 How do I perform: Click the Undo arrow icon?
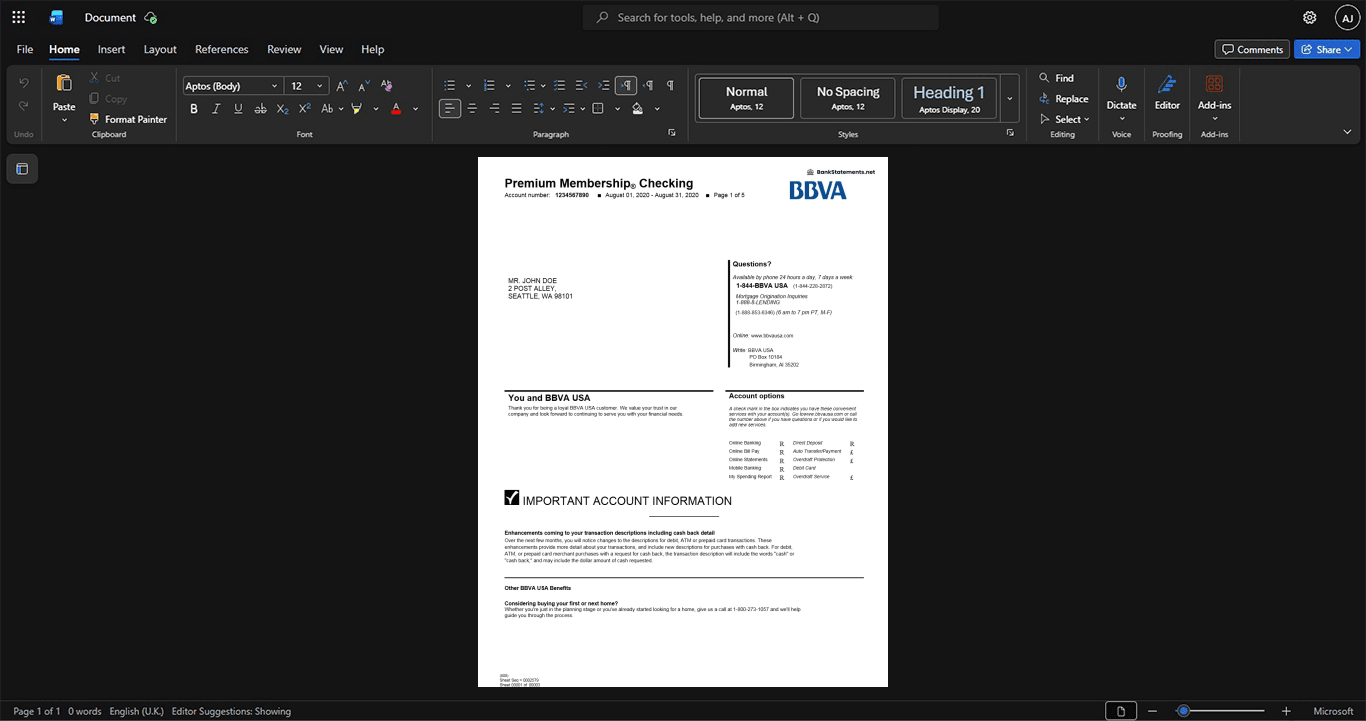[x=24, y=82]
